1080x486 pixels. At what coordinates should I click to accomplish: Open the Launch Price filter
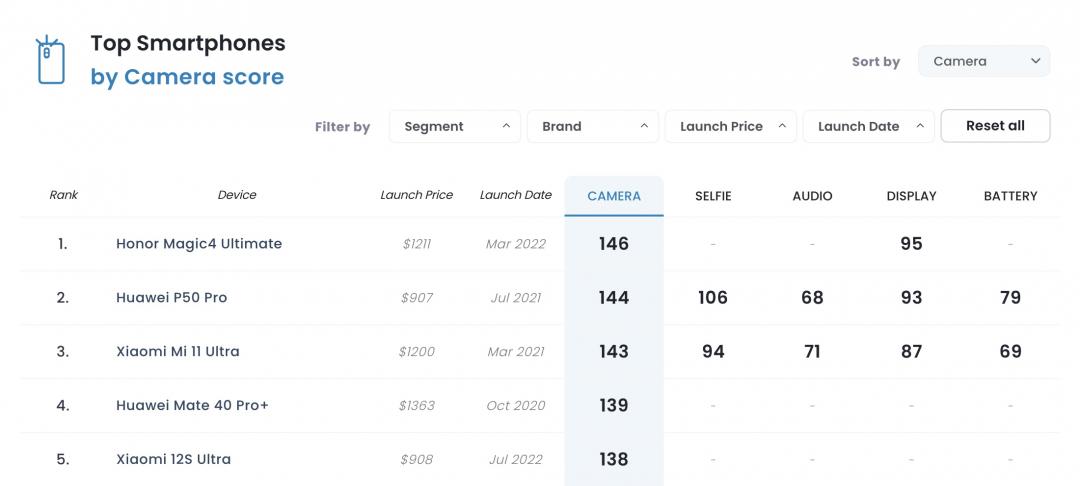730,127
